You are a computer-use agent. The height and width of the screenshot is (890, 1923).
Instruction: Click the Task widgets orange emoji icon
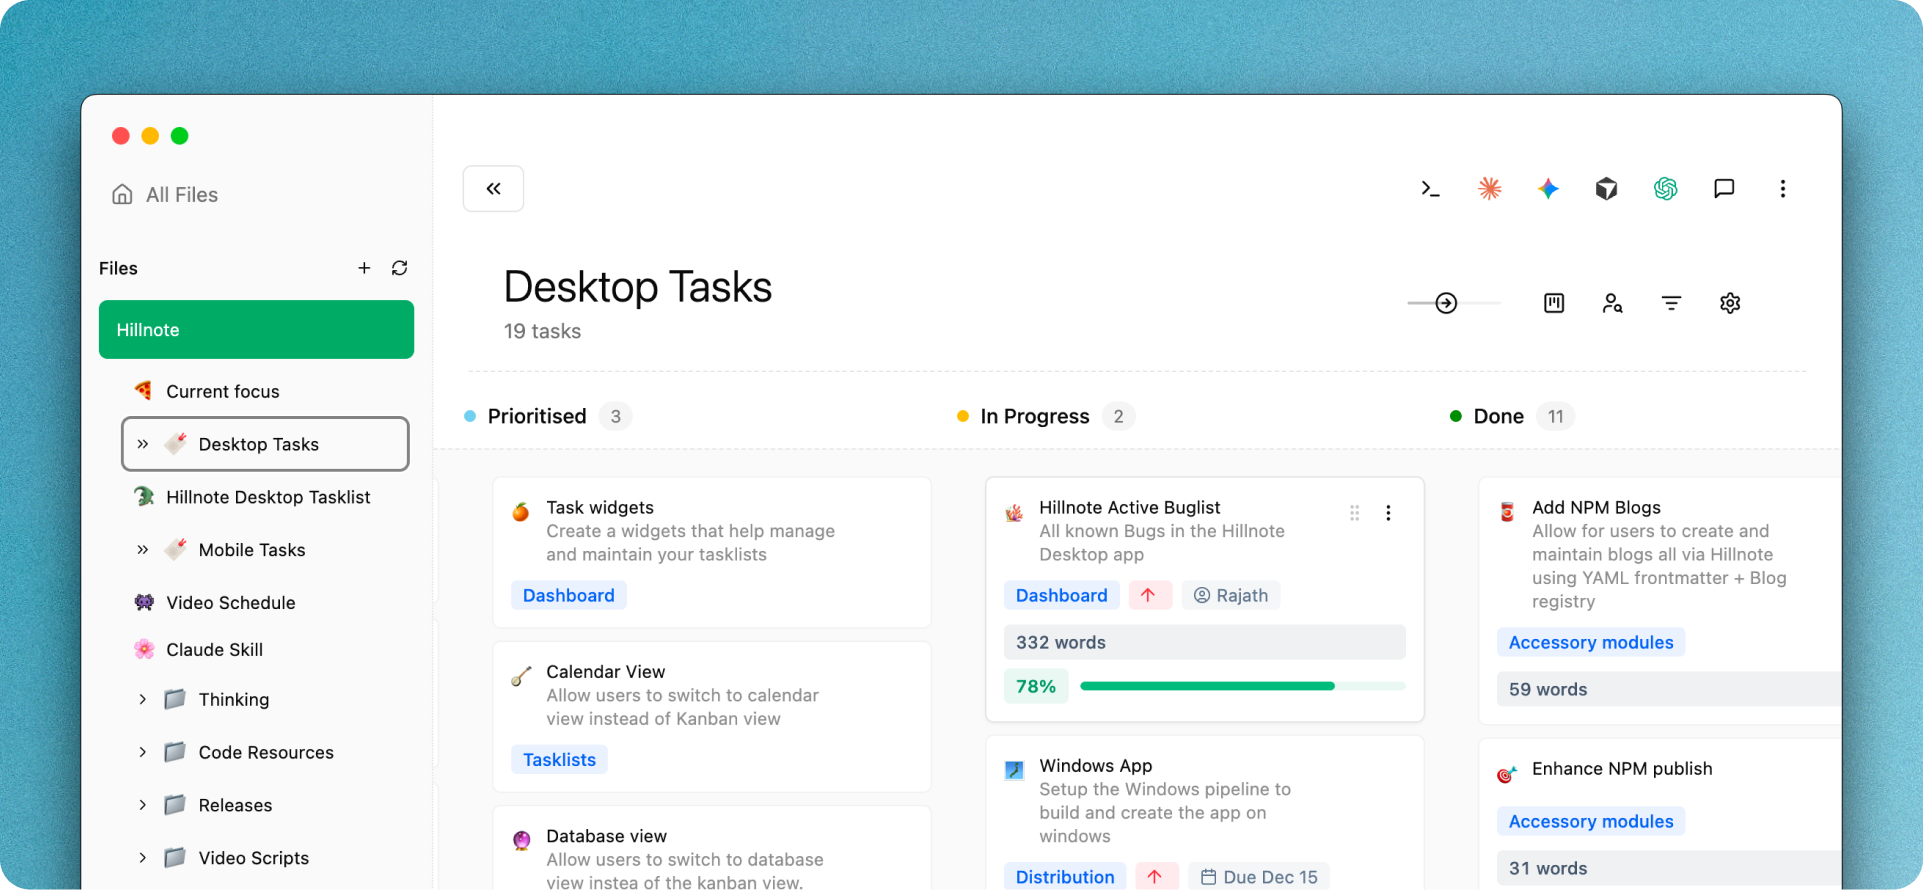pos(521,512)
